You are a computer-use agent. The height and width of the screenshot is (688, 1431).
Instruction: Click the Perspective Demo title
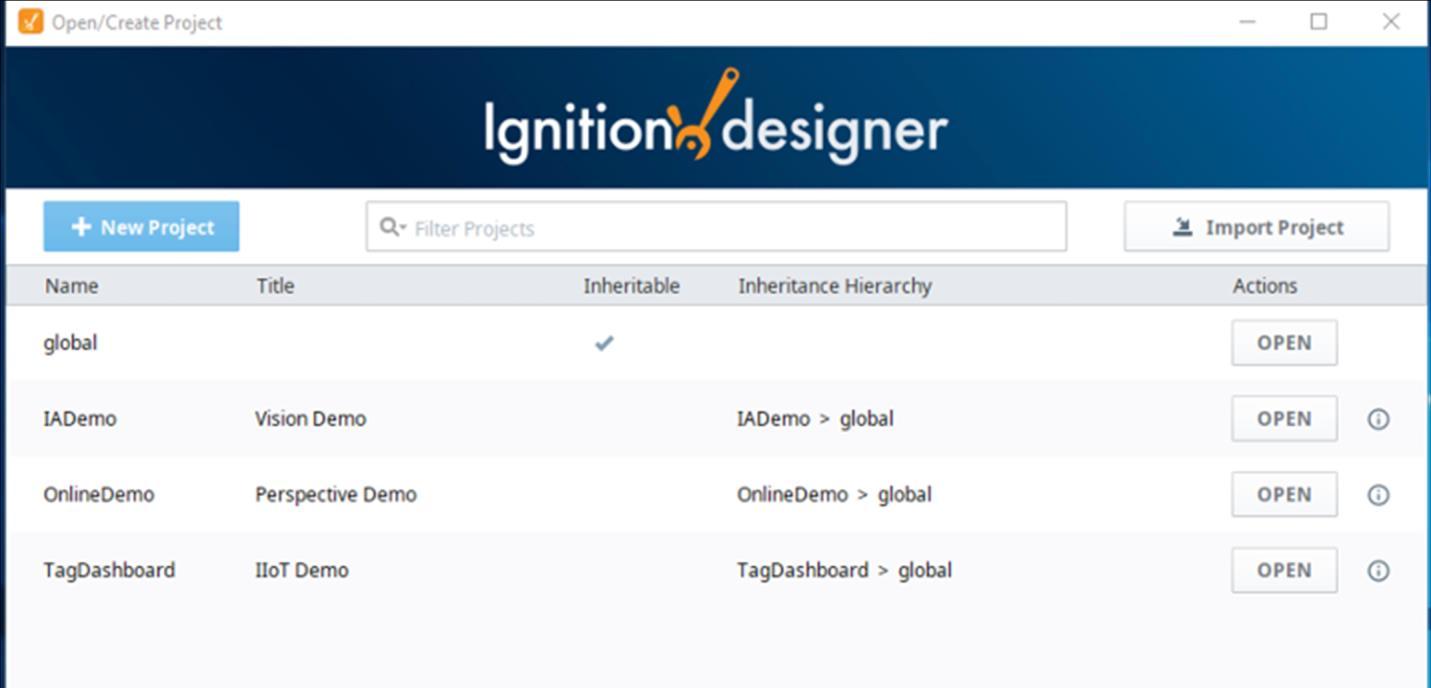coord(336,495)
